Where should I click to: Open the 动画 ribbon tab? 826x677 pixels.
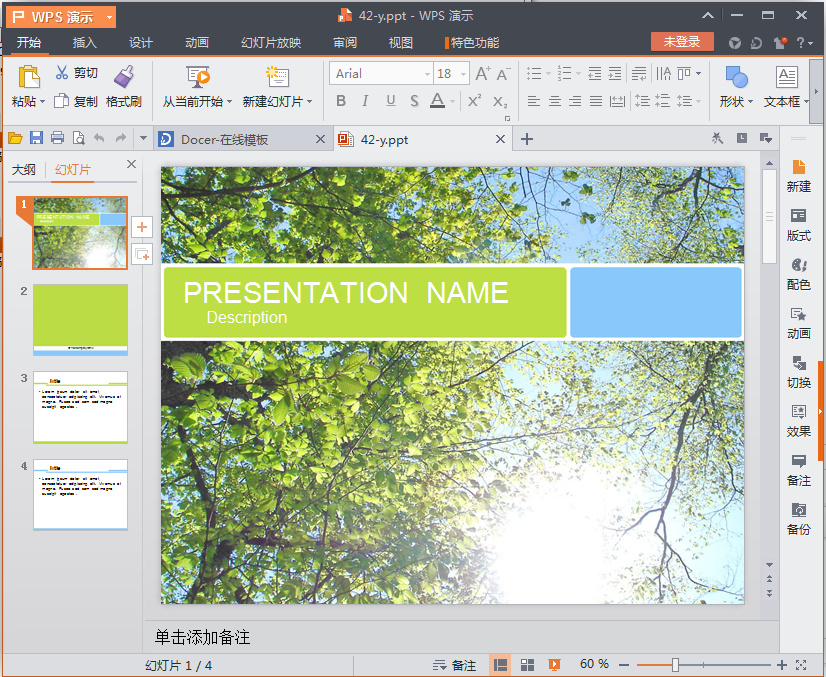click(x=196, y=43)
